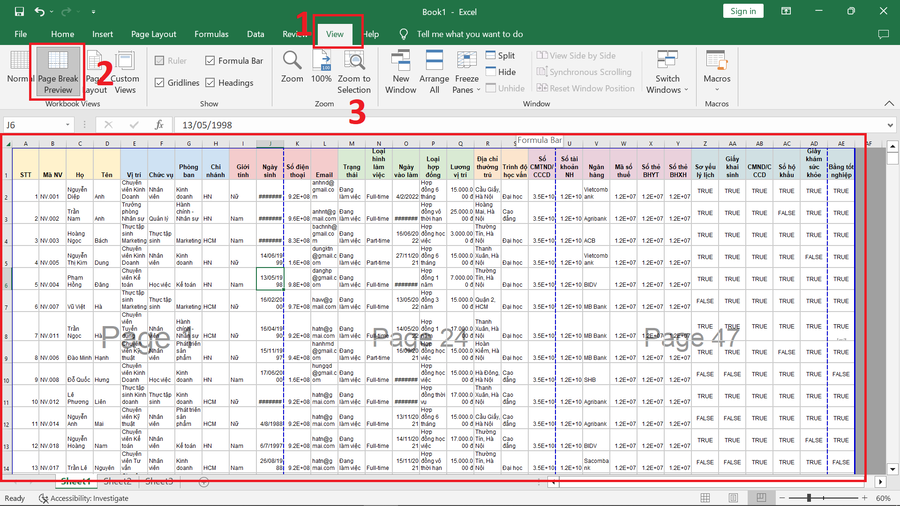Split the worksheet window
Screen dimensions: 900x506
[x=501, y=56]
